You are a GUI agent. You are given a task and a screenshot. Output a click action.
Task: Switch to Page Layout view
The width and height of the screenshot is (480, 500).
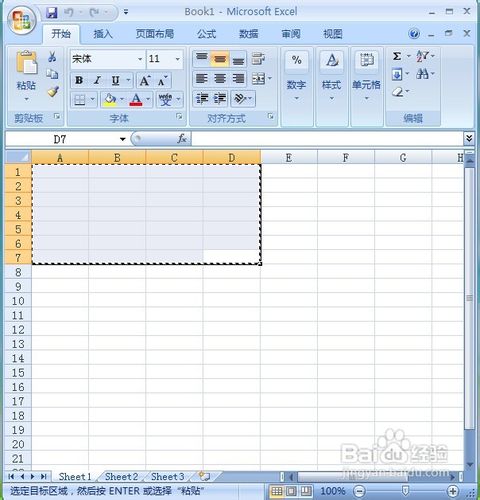point(291,491)
